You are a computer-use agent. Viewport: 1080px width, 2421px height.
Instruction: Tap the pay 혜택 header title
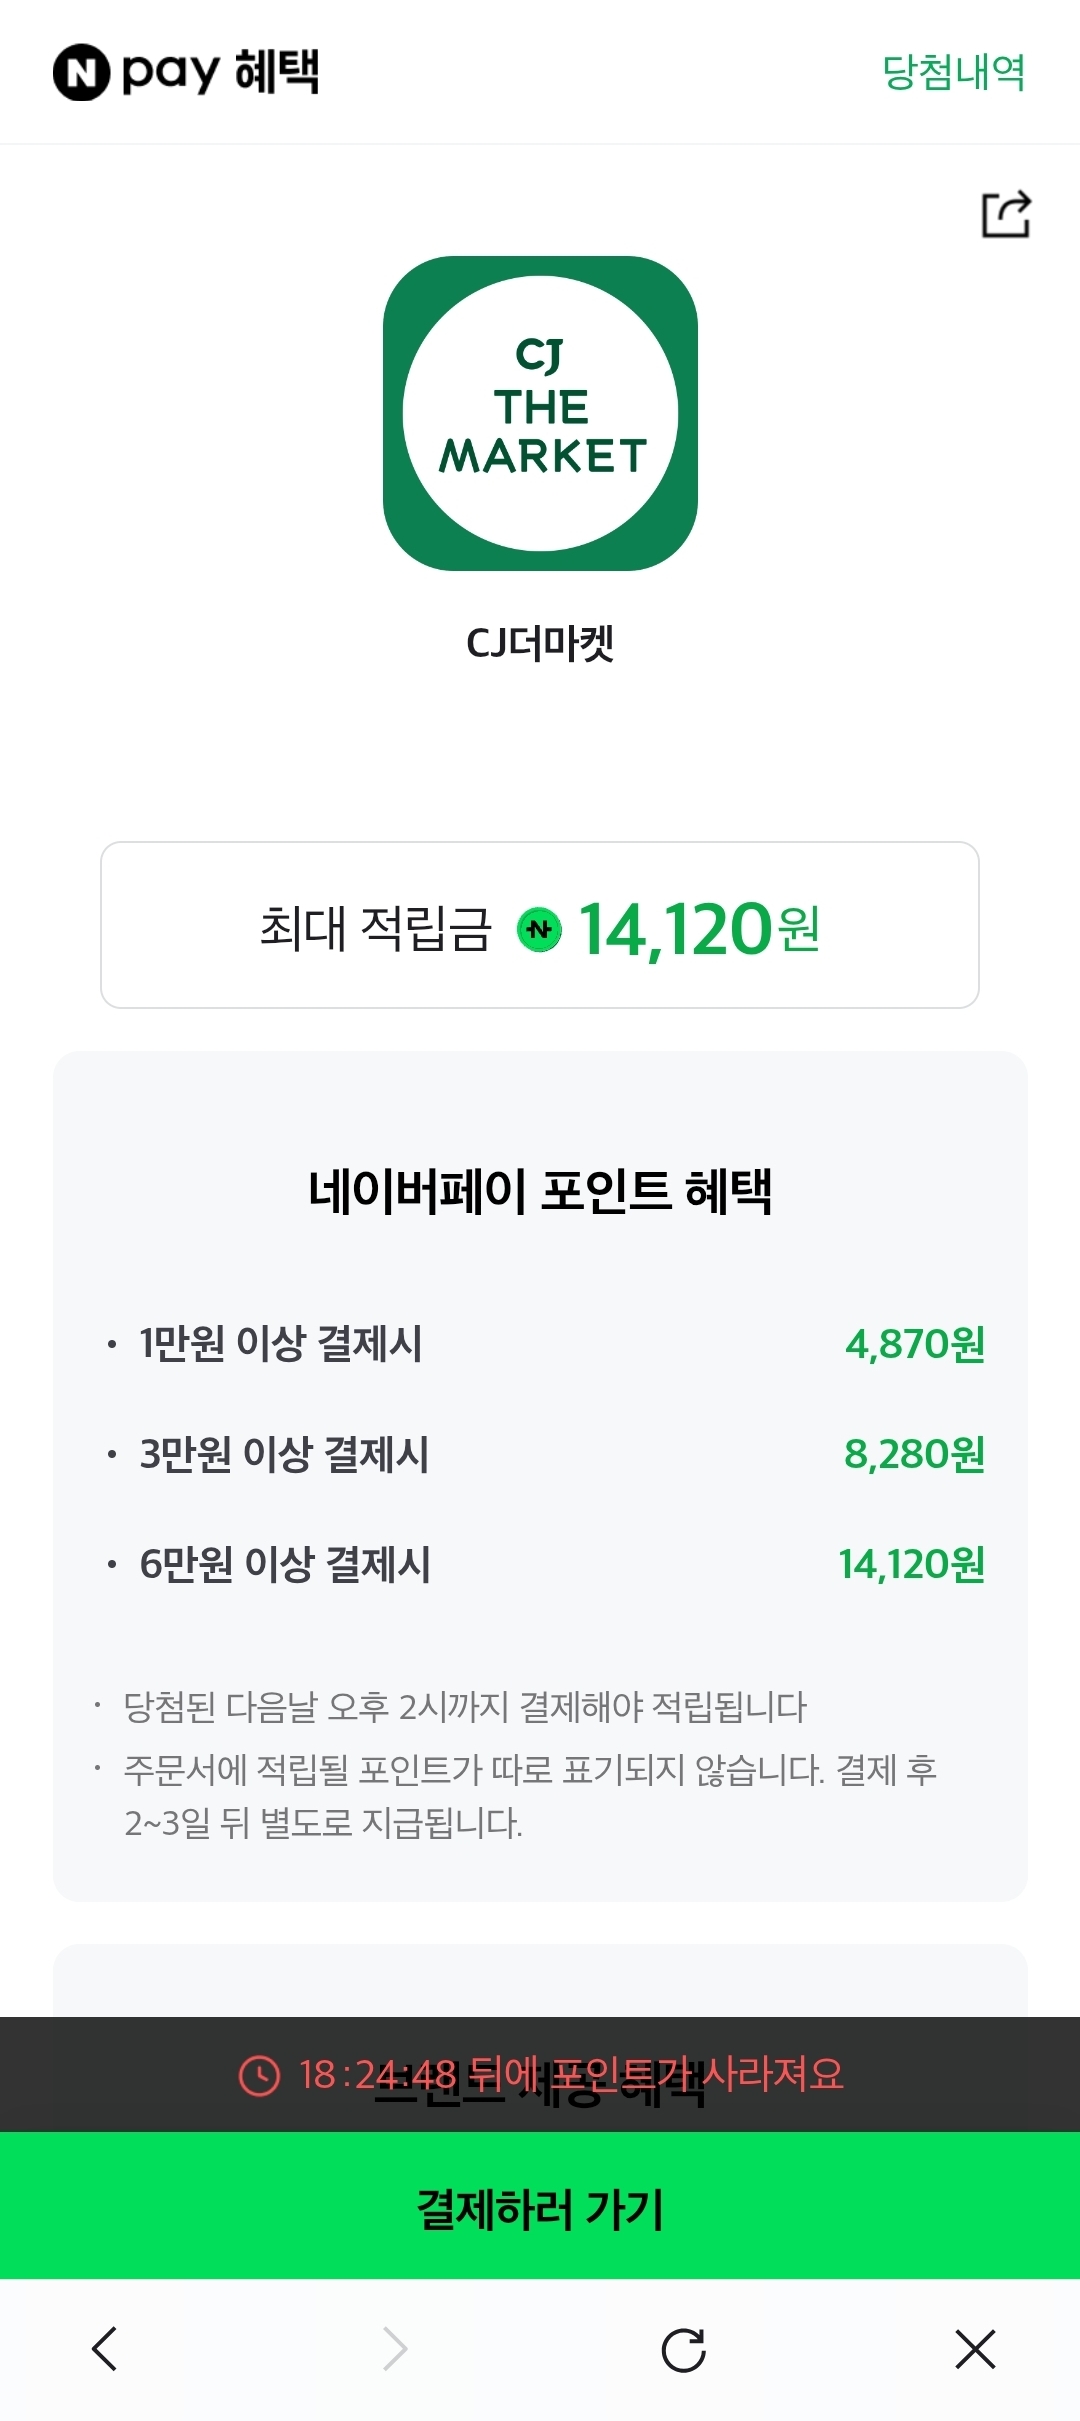tap(221, 72)
